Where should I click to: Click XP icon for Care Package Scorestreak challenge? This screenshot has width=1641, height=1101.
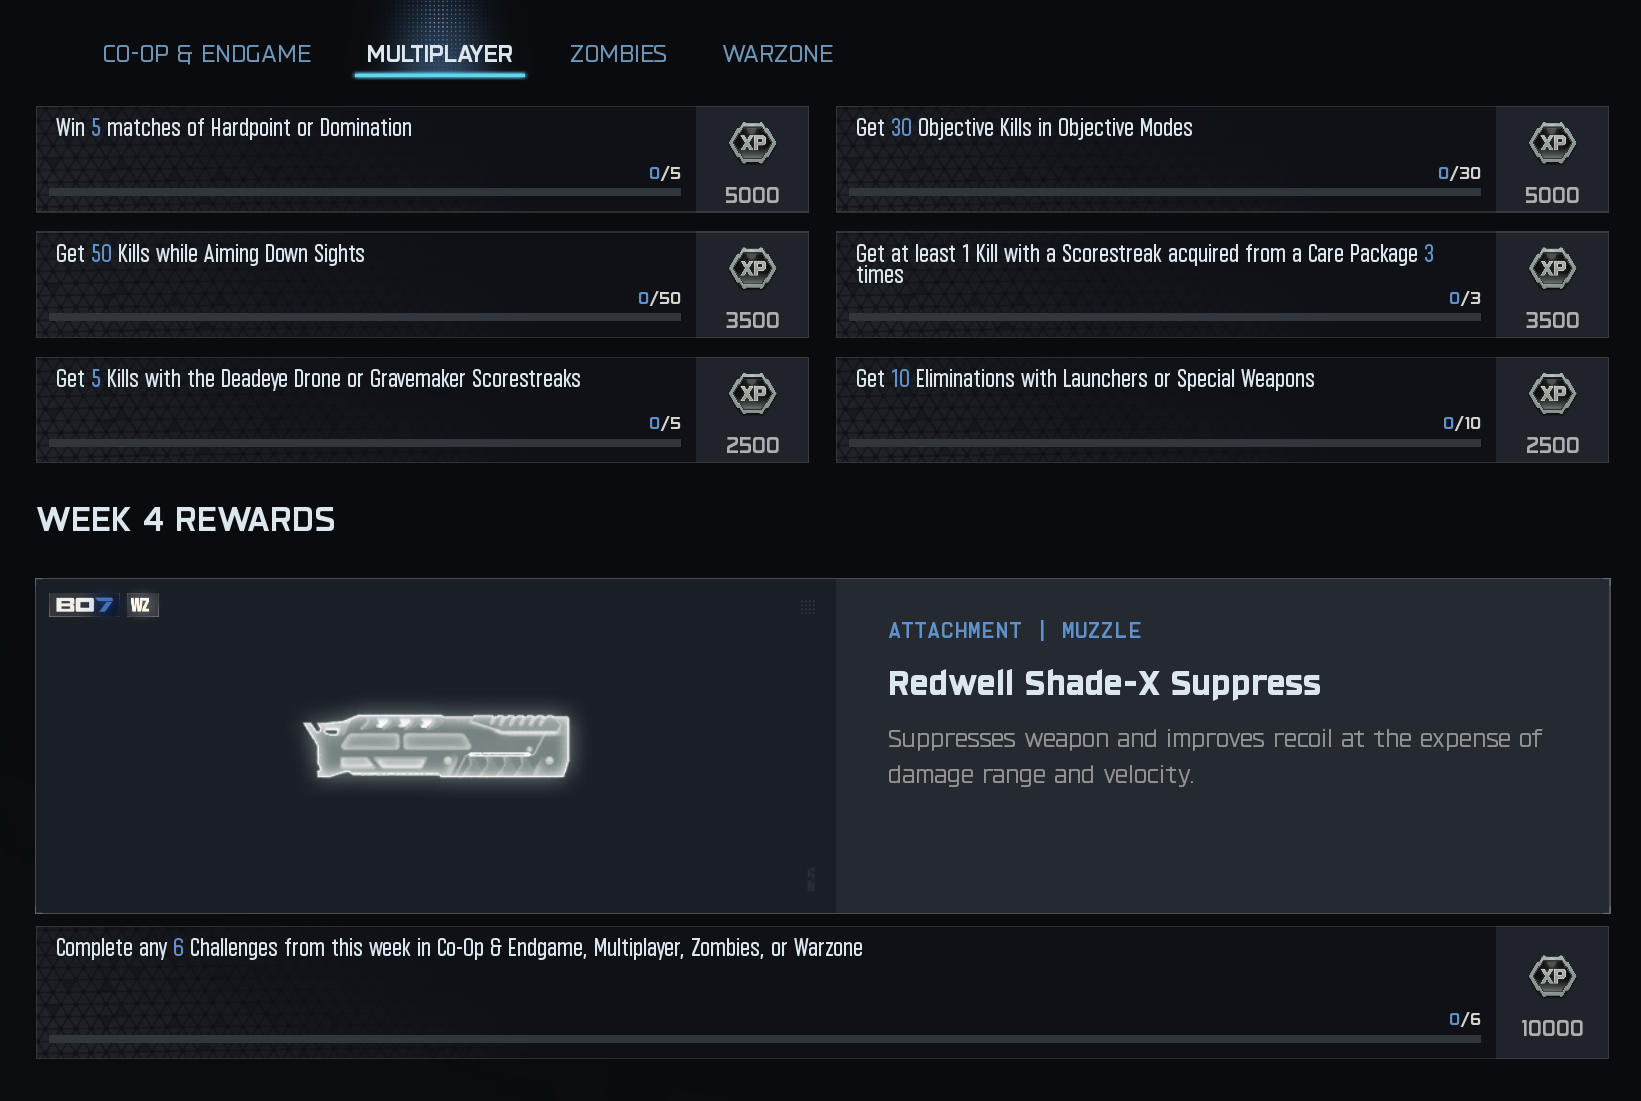(x=1552, y=268)
